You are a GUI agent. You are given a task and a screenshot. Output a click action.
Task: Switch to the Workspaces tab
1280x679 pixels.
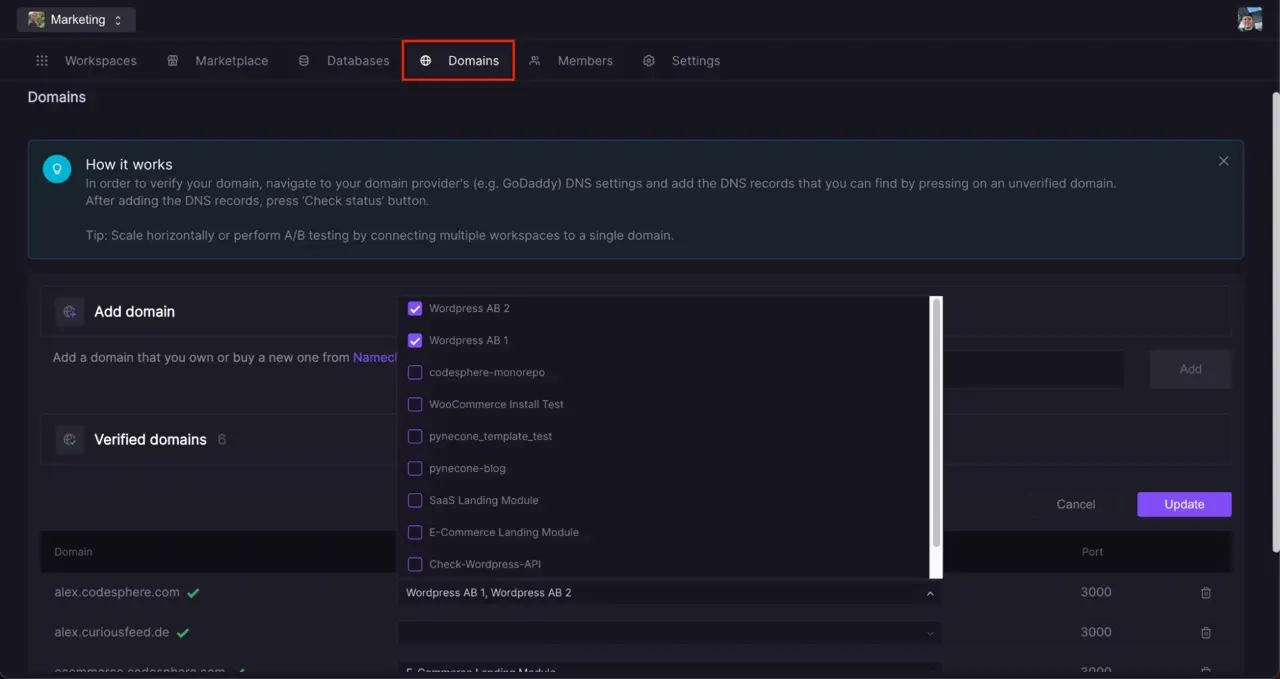click(x=86, y=61)
